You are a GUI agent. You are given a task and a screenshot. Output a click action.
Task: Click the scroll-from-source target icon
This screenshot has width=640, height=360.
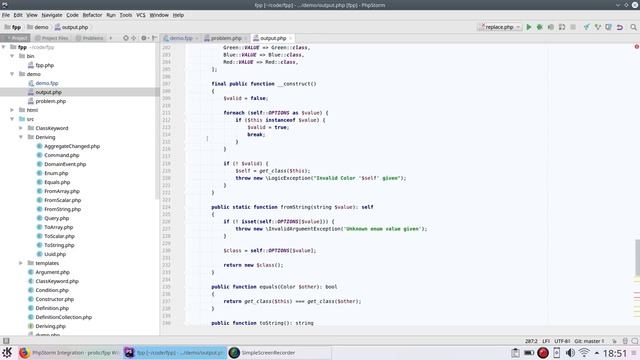(126, 38)
